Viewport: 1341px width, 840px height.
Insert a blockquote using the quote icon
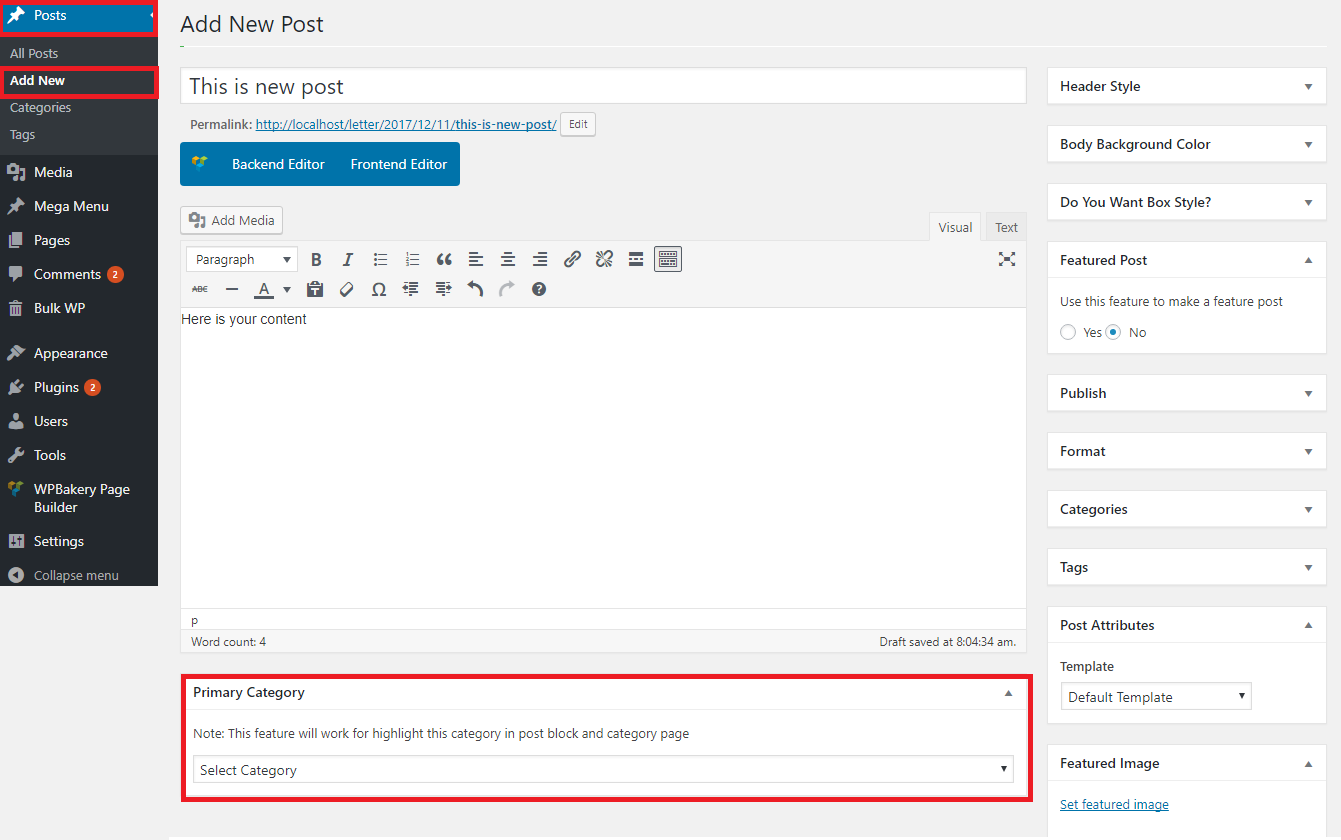tap(444, 260)
